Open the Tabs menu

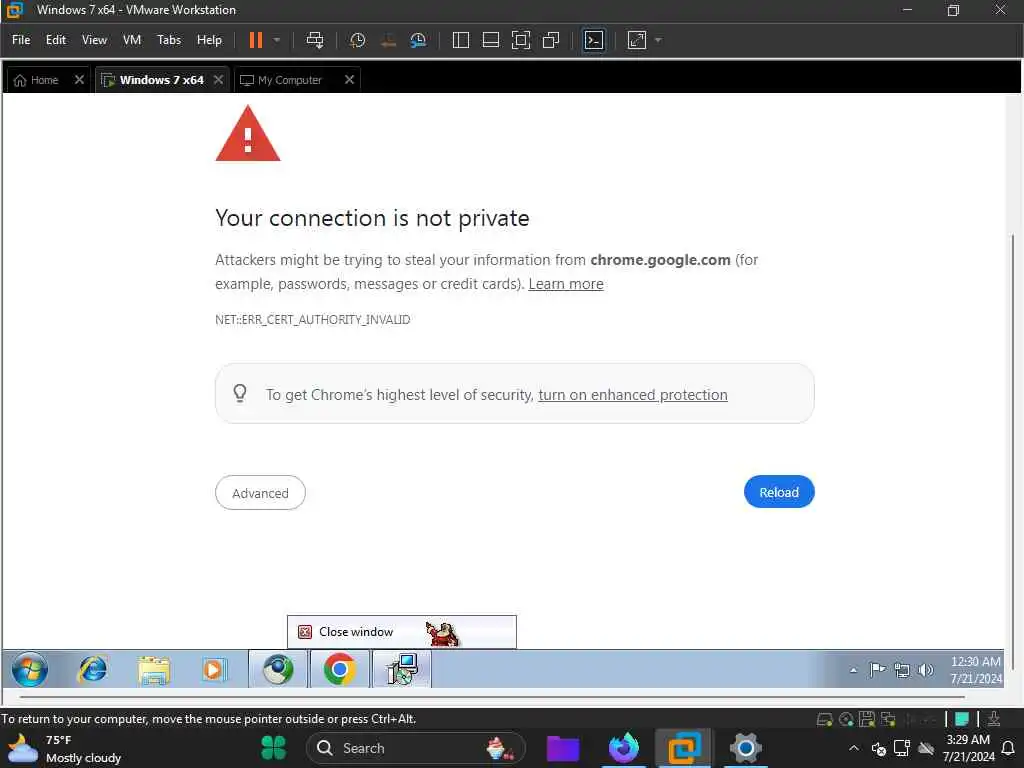(x=168, y=40)
